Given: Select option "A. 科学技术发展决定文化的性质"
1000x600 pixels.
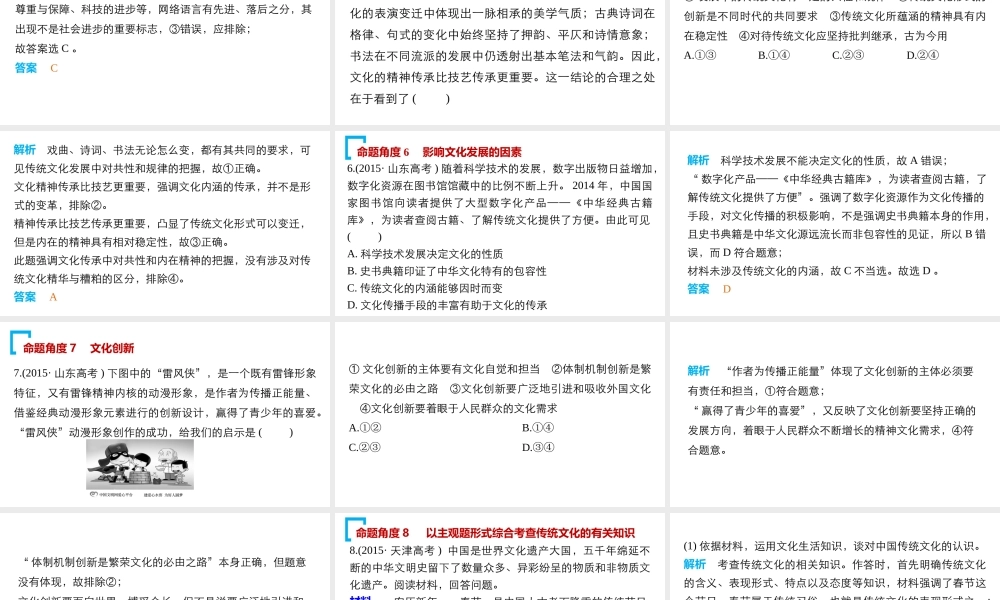Looking at the screenshot, I should pyautogui.click(x=425, y=254).
